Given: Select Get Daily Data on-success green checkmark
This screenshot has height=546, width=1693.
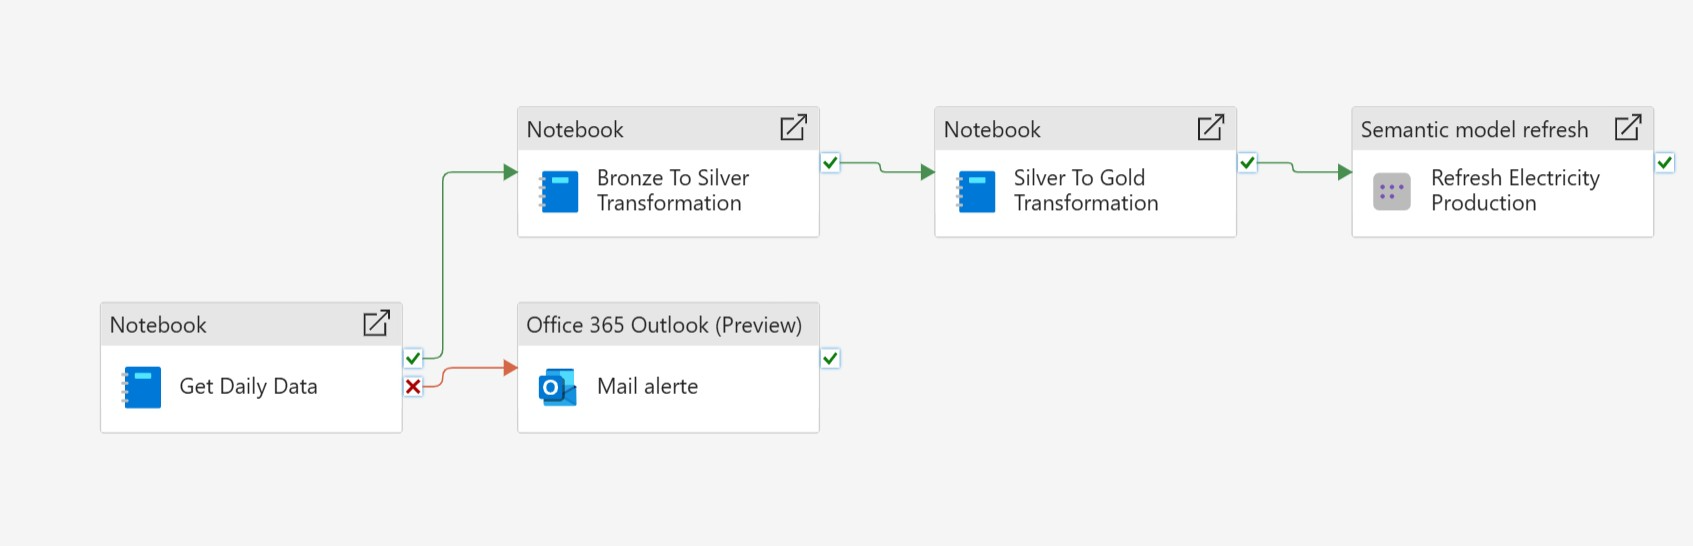Looking at the screenshot, I should point(413,358).
